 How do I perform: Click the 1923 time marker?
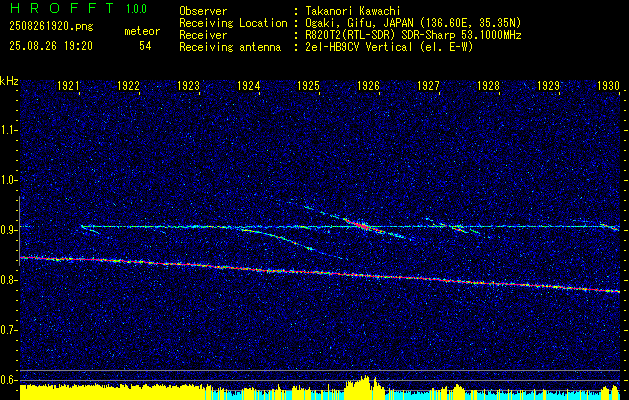pyautogui.click(x=188, y=85)
